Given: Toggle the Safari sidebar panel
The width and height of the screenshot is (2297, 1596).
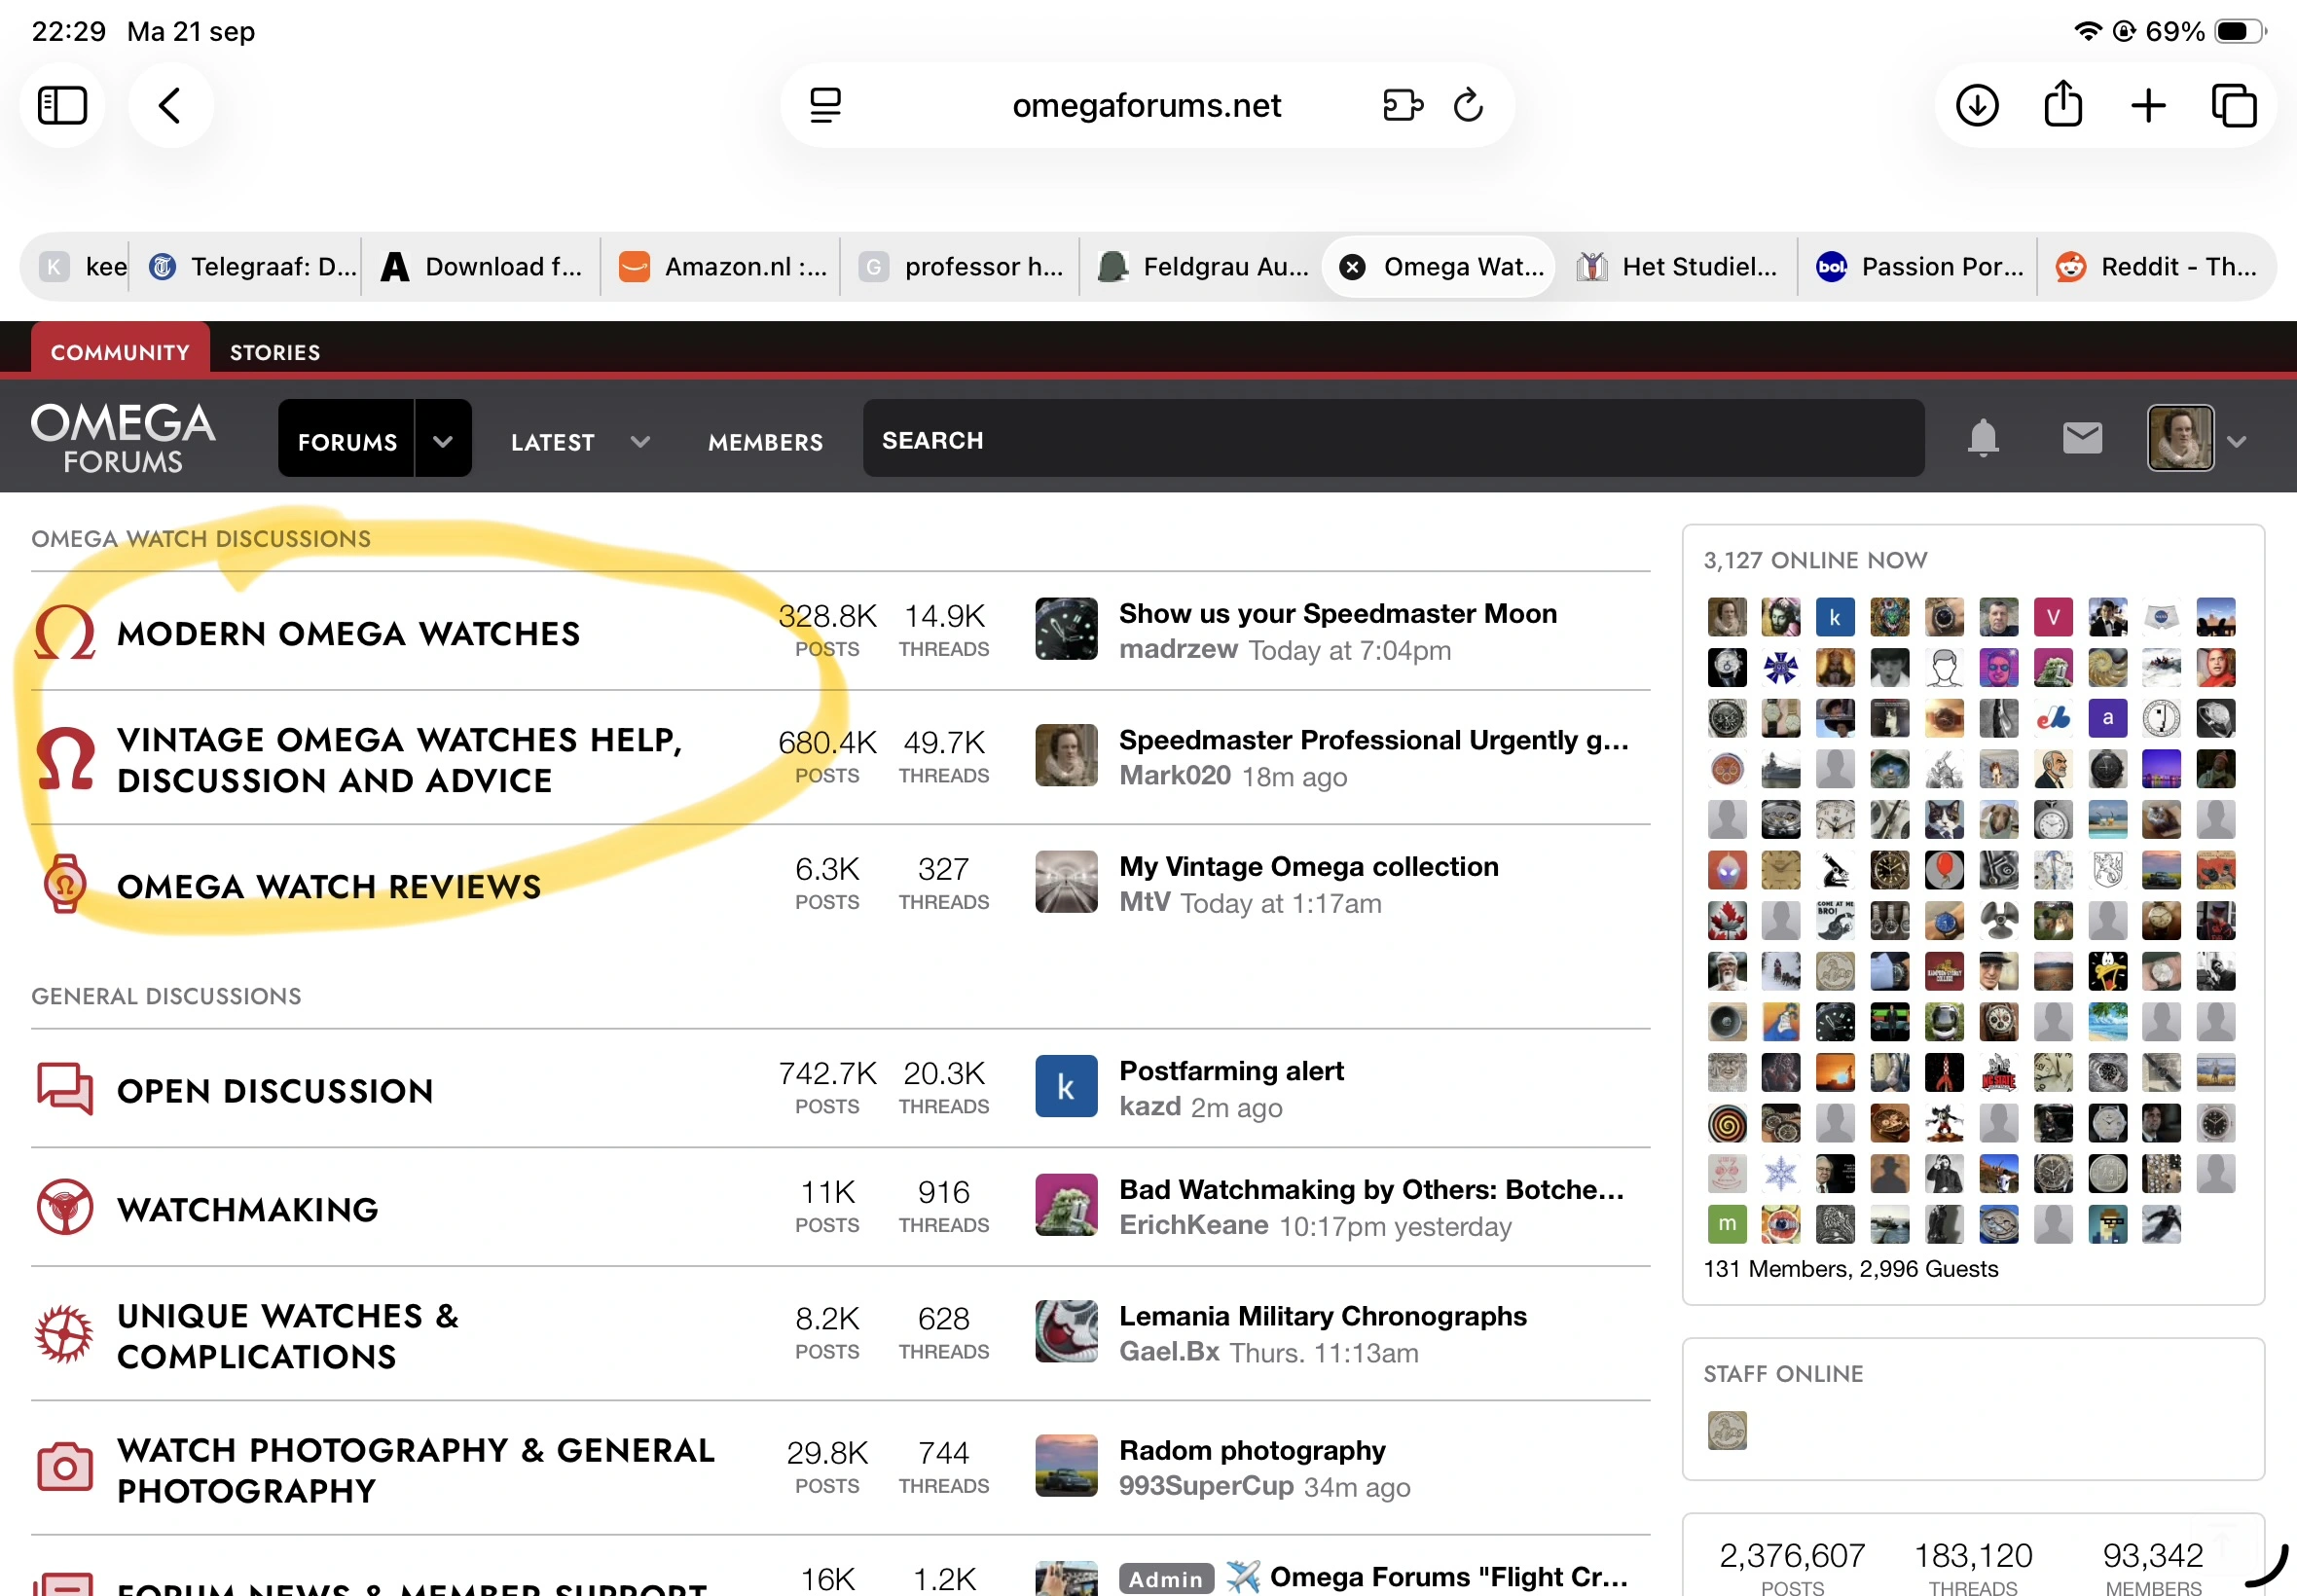Looking at the screenshot, I should (x=62, y=105).
